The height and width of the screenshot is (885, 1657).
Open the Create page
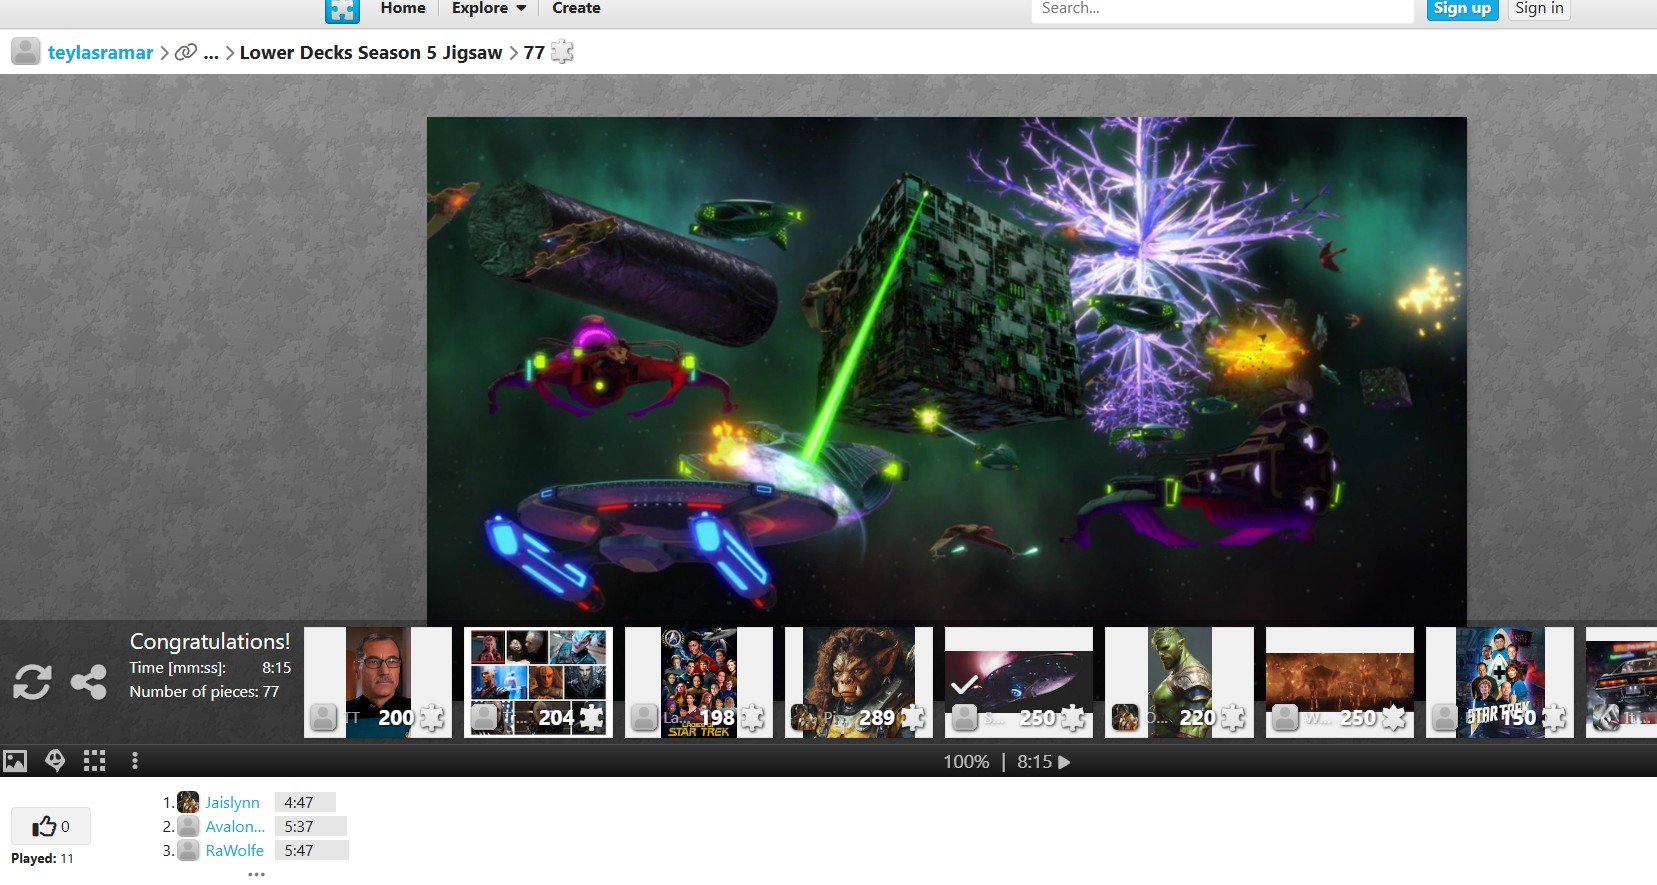tap(576, 8)
